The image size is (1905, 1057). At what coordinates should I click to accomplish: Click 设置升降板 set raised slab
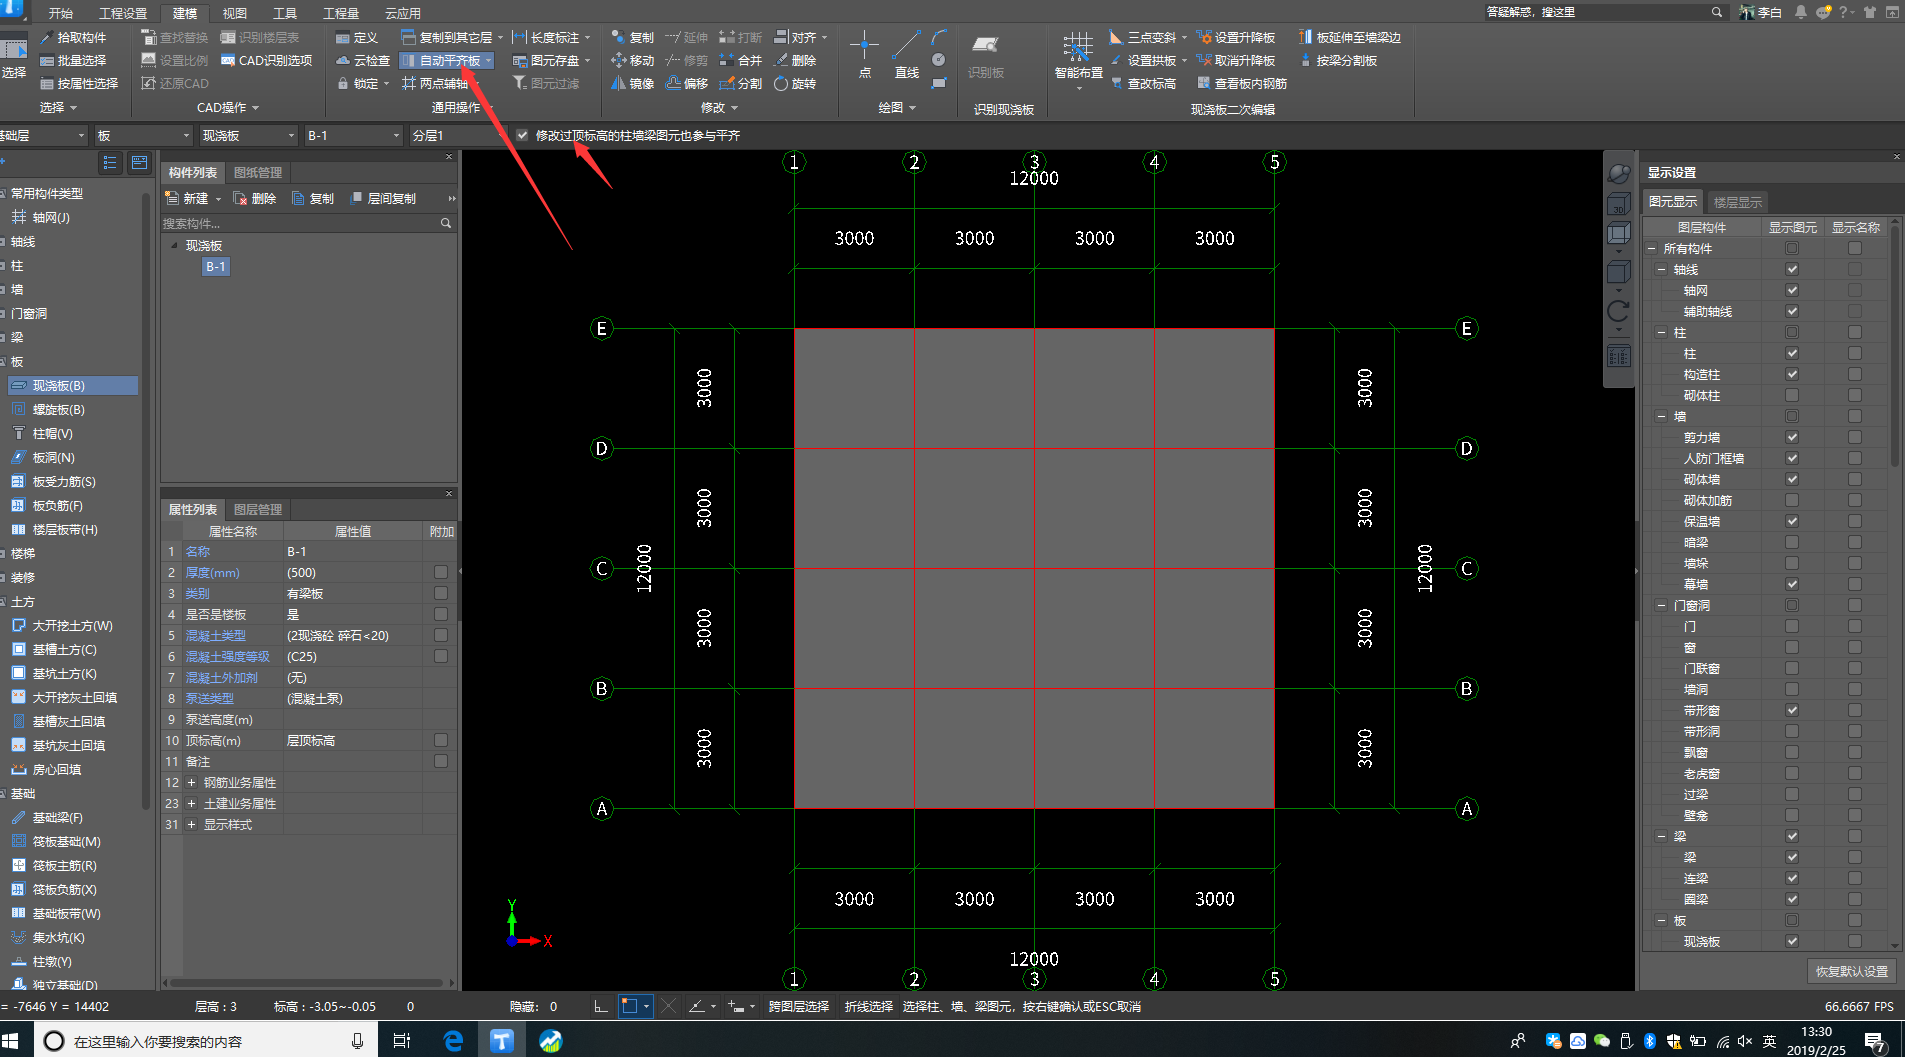point(1236,37)
